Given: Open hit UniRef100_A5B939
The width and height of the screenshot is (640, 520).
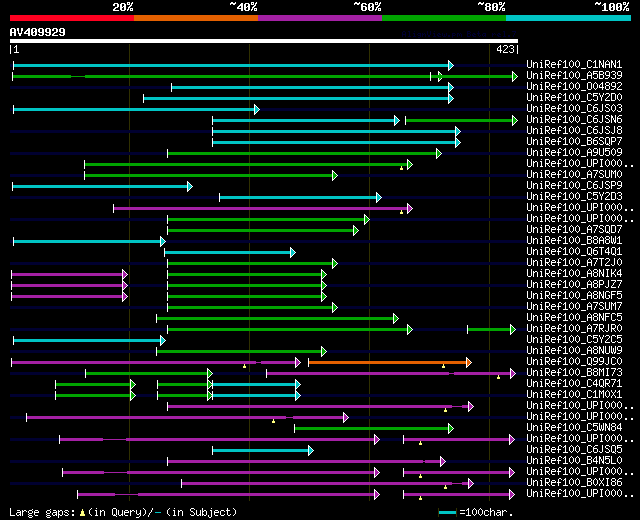Looking at the screenshot, I should click(574, 75).
